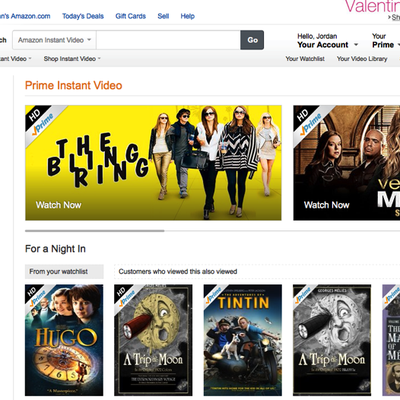Open the Help link

pyautogui.click(x=187, y=16)
